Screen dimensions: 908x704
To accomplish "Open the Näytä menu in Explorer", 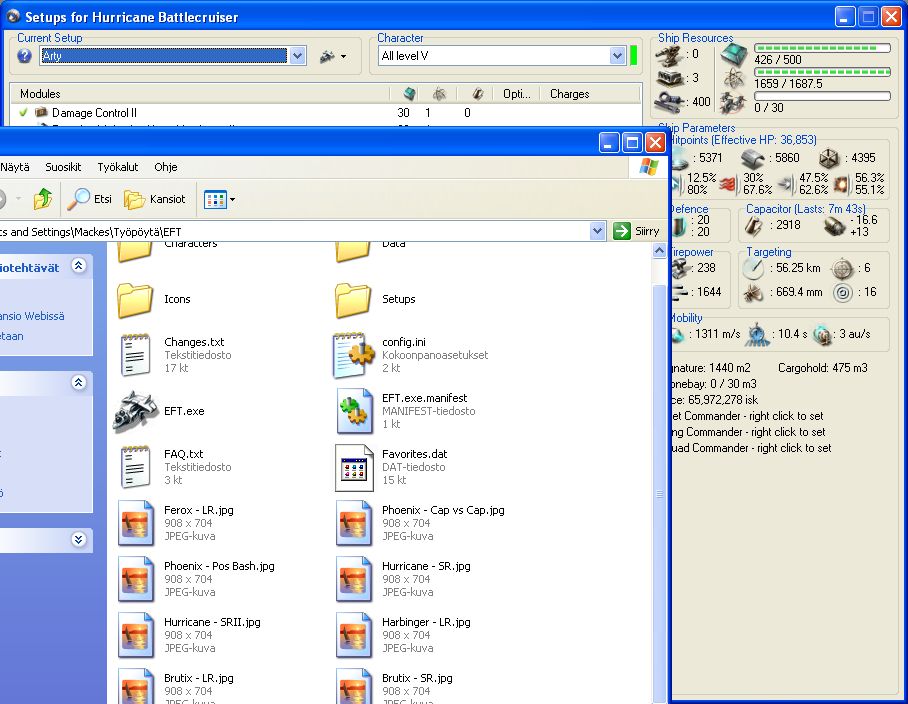I will 15,167.
